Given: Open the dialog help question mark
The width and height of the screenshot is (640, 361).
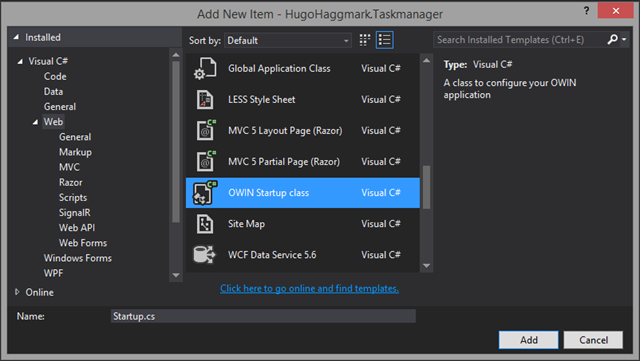Looking at the screenshot, I should click(586, 11).
